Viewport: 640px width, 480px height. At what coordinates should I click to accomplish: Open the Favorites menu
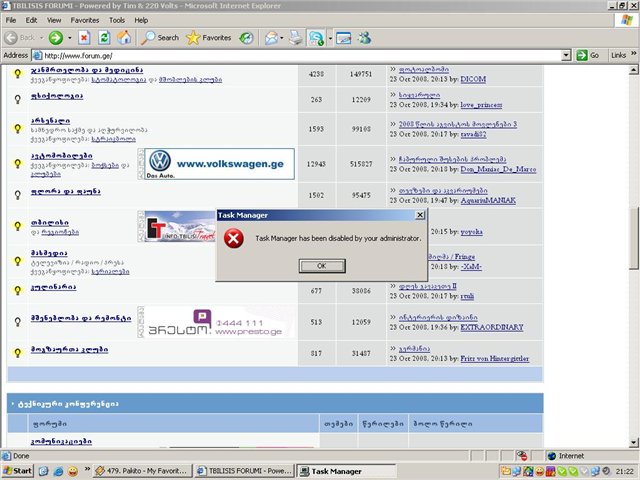(x=84, y=20)
